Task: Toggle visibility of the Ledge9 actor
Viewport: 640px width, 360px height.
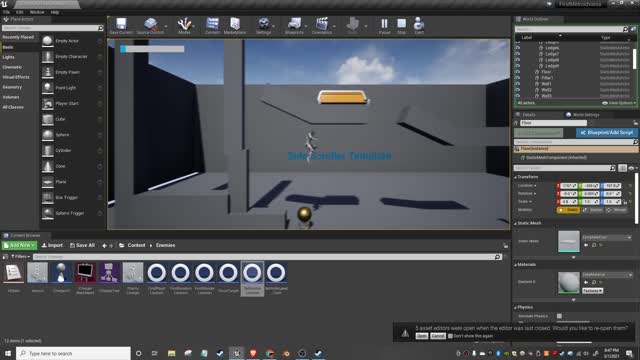Action: (x=518, y=66)
